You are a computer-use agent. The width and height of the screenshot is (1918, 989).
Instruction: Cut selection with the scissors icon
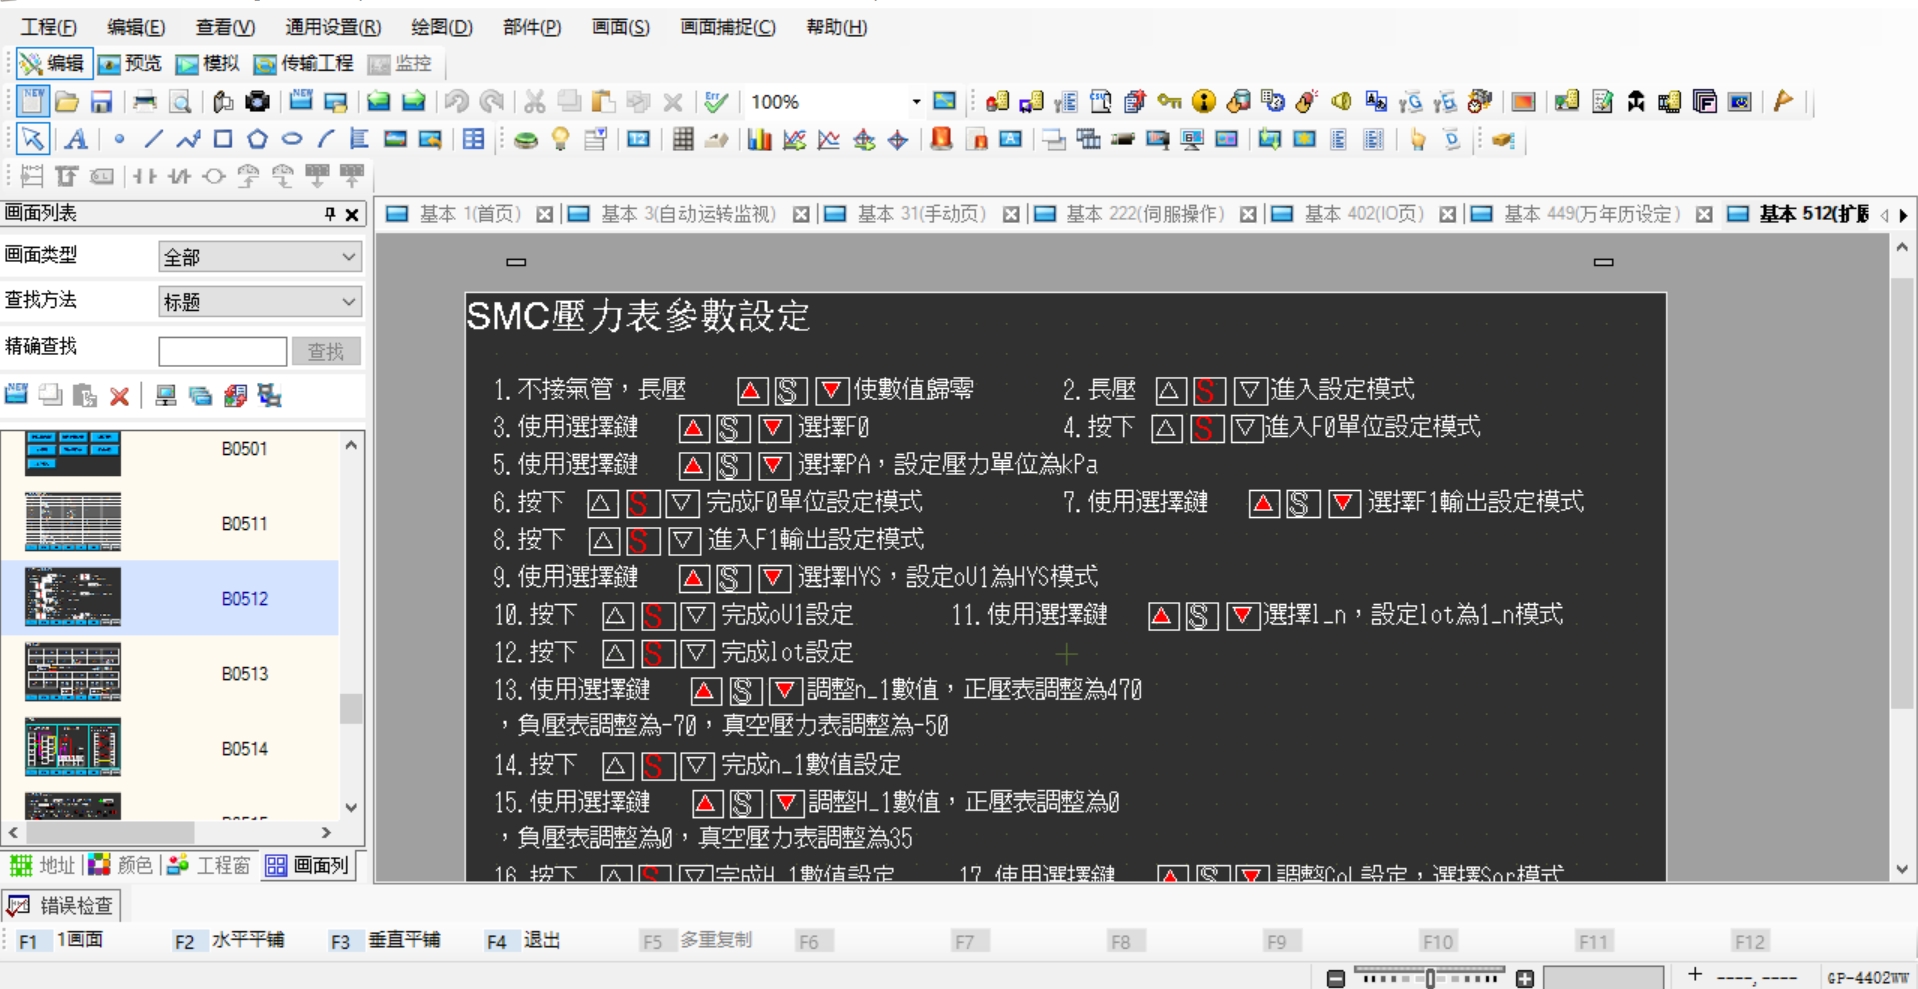pos(535,101)
